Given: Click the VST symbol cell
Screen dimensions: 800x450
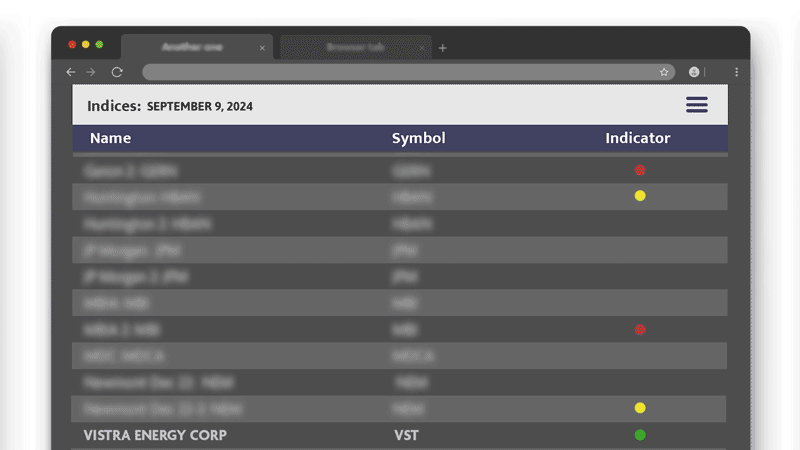Looking at the screenshot, I should (x=406, y=435).
